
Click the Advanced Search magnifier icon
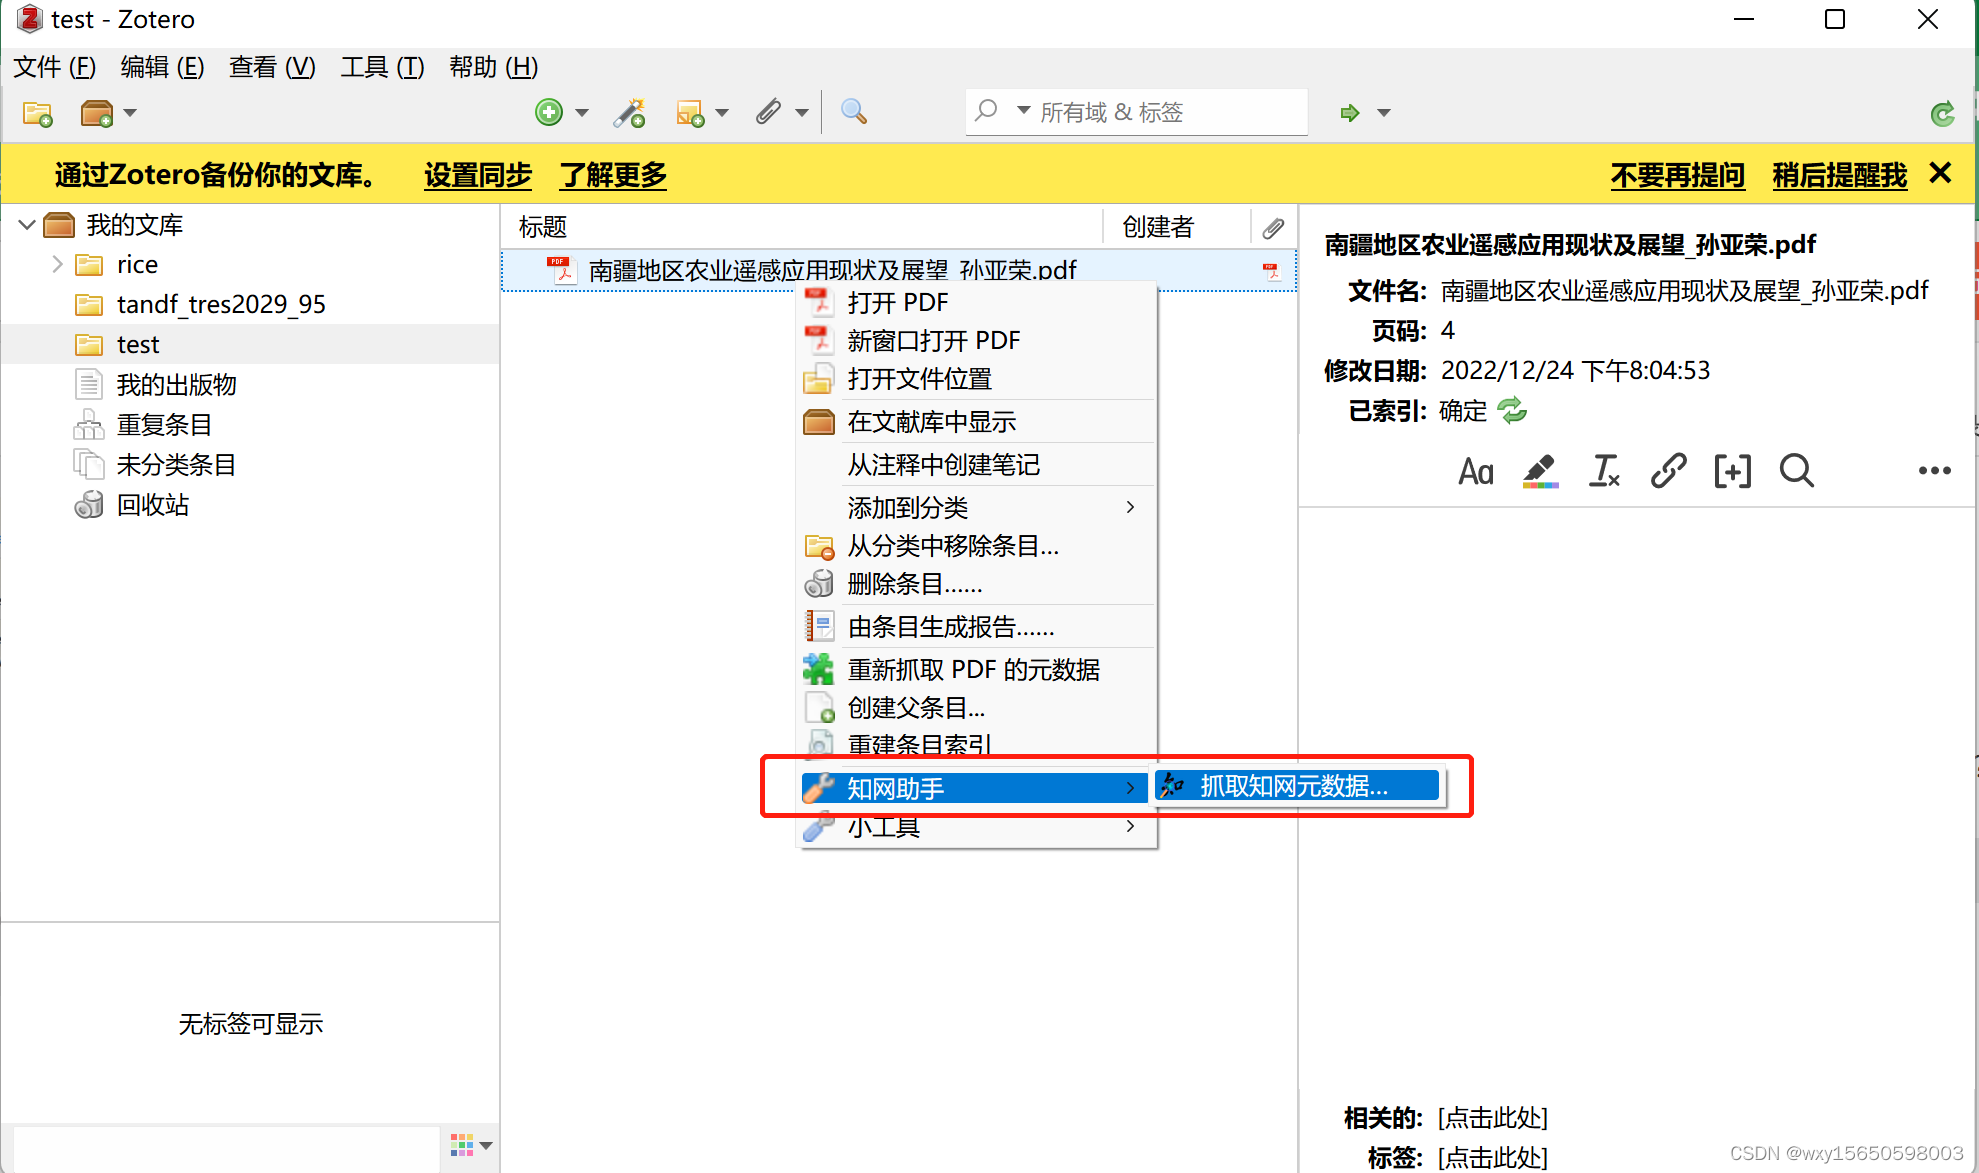(x=853, y=112)
